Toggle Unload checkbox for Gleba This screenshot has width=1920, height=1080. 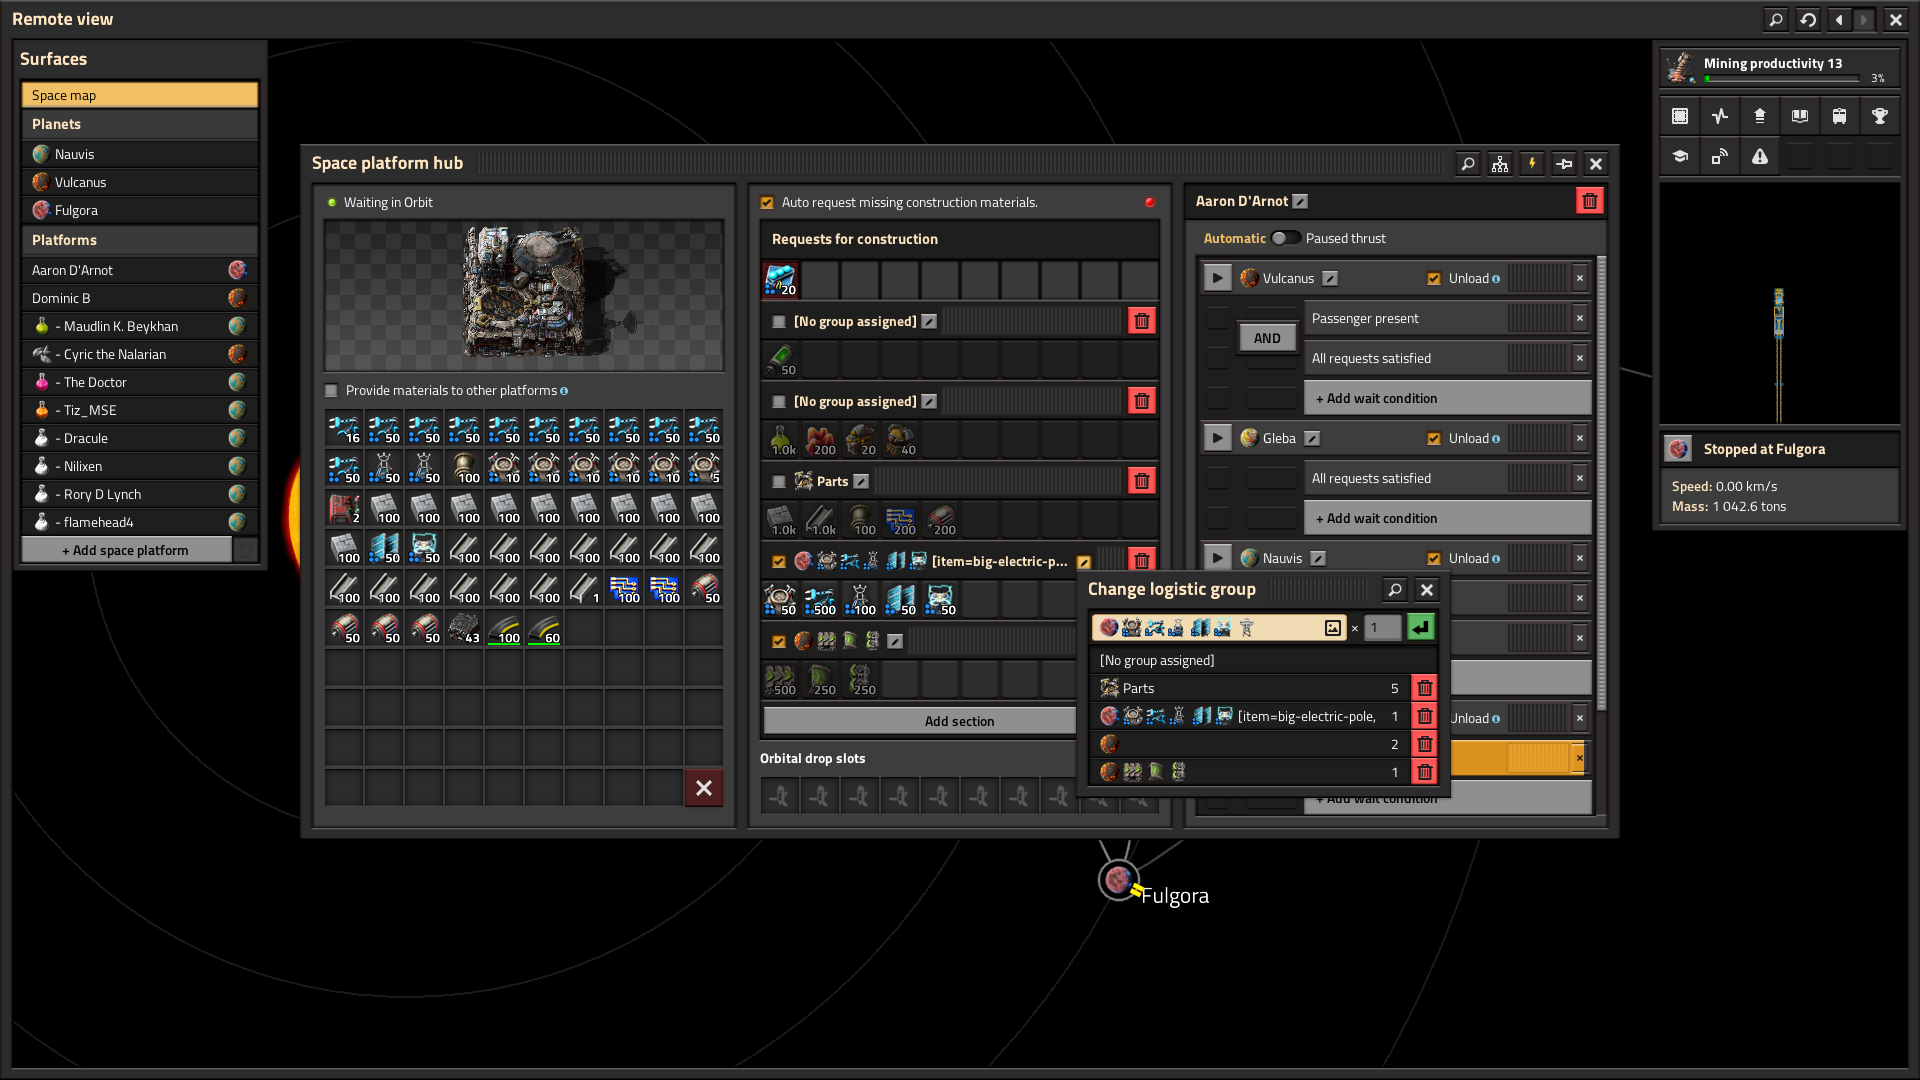coord(1434,439)
